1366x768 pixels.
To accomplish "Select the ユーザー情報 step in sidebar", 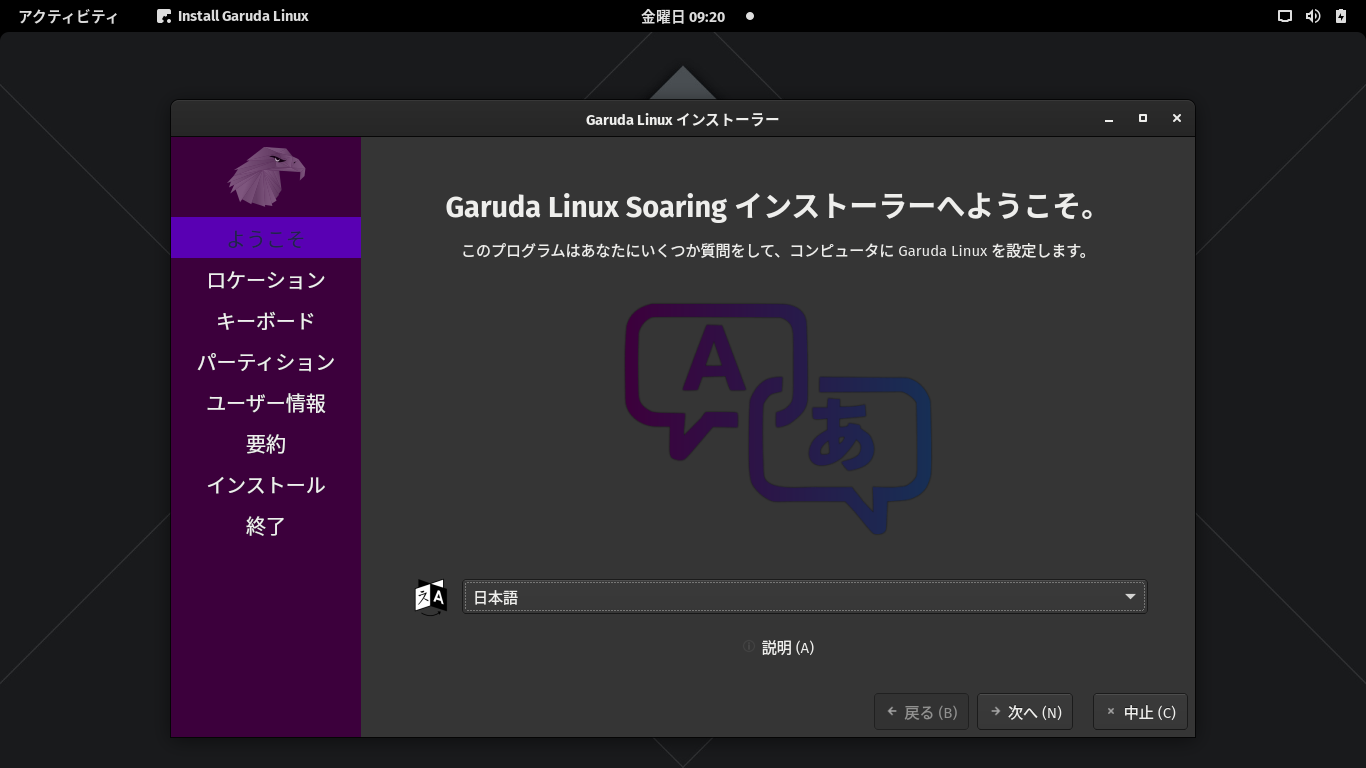I will pyautogui.click(x=266, y=403).
